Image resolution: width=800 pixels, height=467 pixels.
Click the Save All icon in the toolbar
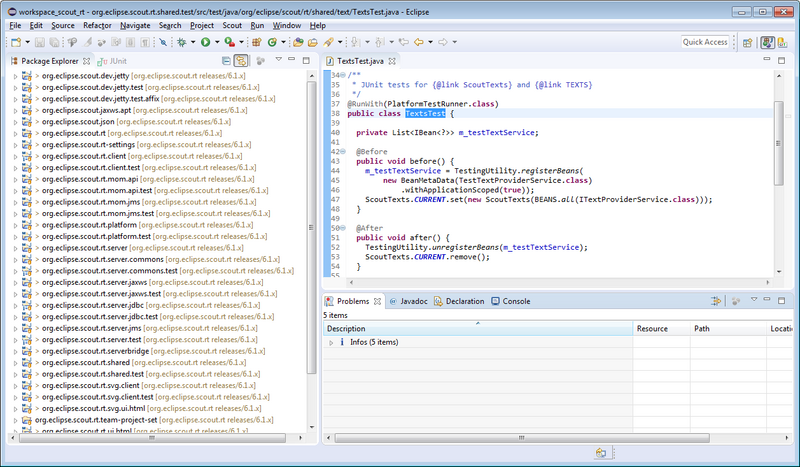(54, 42)
